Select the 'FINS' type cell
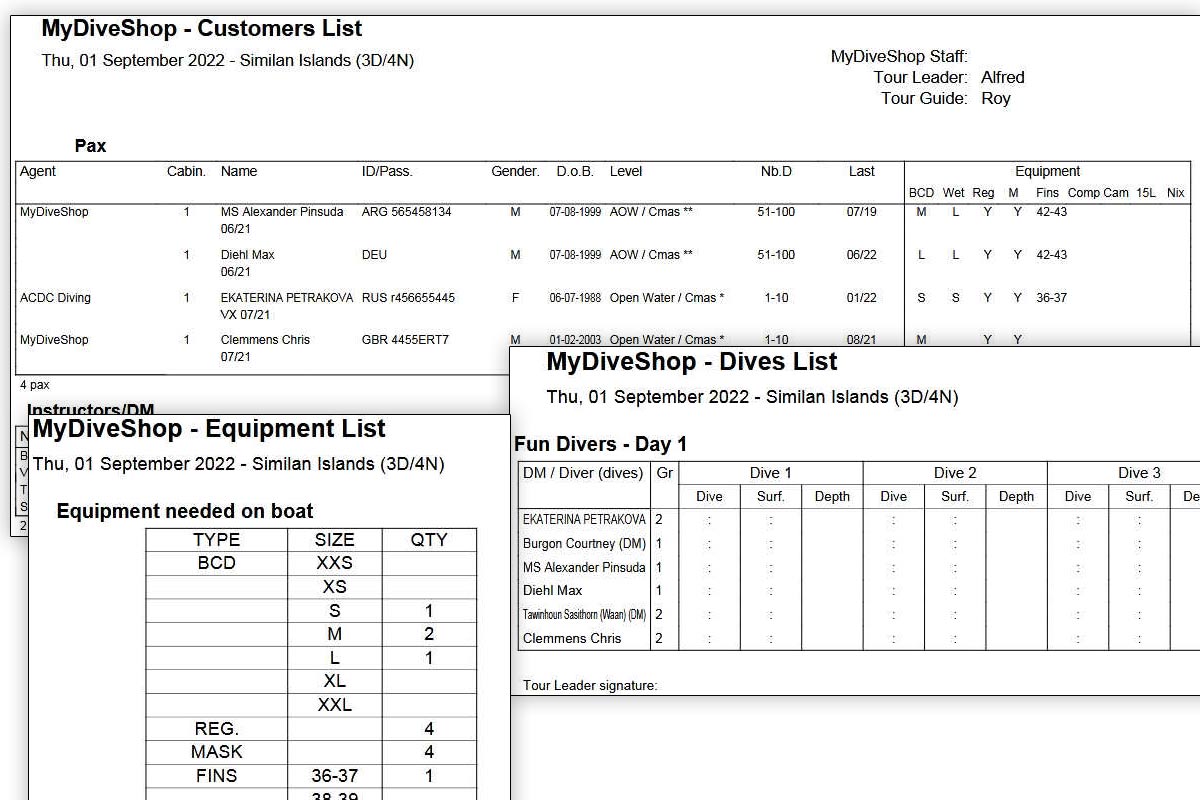 tap(216, 776)
